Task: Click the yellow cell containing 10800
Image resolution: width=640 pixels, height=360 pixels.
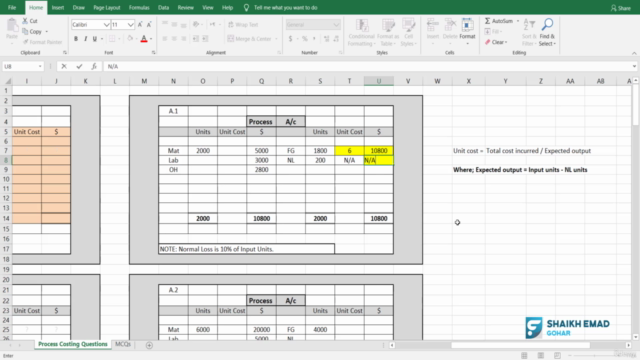Action: click(379, 151)
